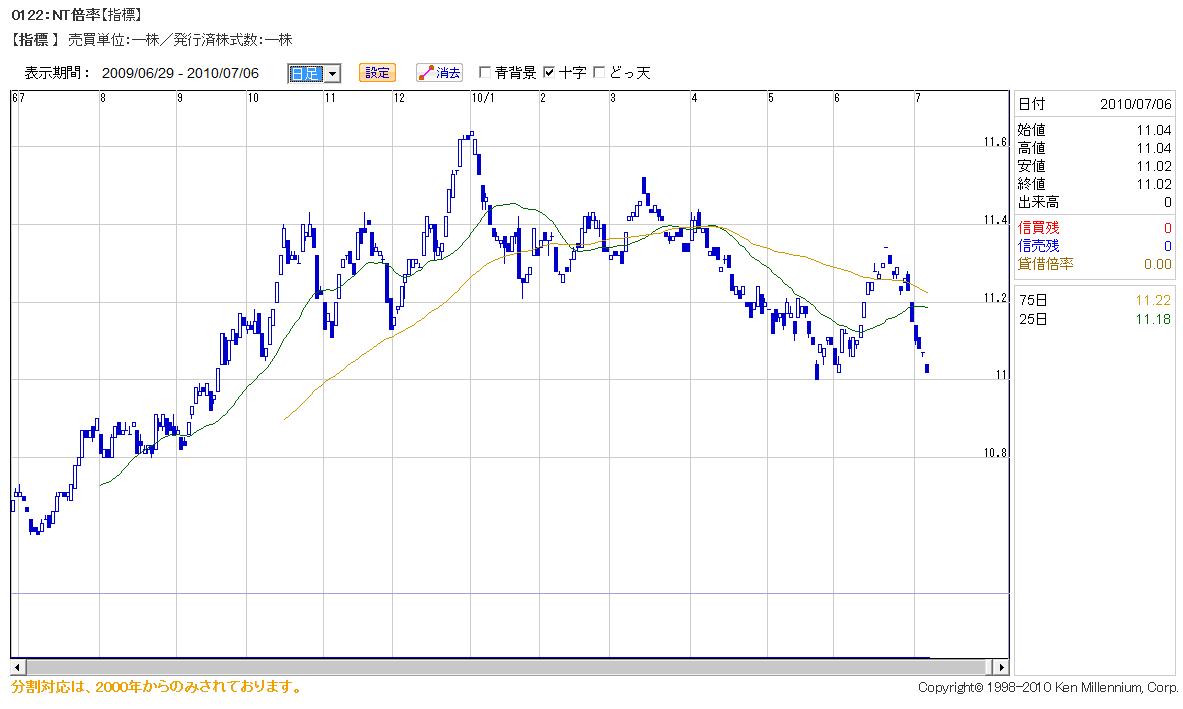The height and width of the screenshot is (709, 1183).
Task: Click the 終値 closing value row
Action: (1094, 184)
